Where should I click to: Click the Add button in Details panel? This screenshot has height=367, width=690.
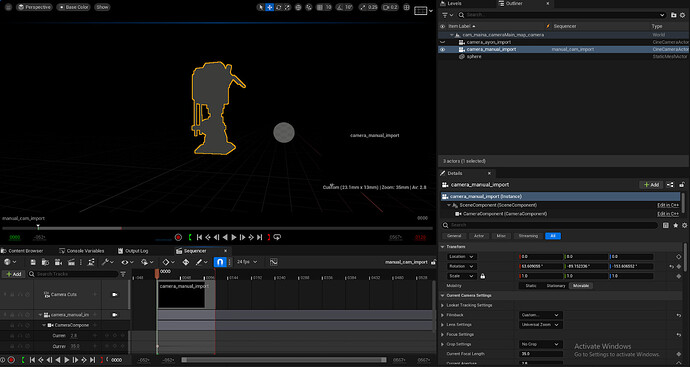tap(651, 185)
